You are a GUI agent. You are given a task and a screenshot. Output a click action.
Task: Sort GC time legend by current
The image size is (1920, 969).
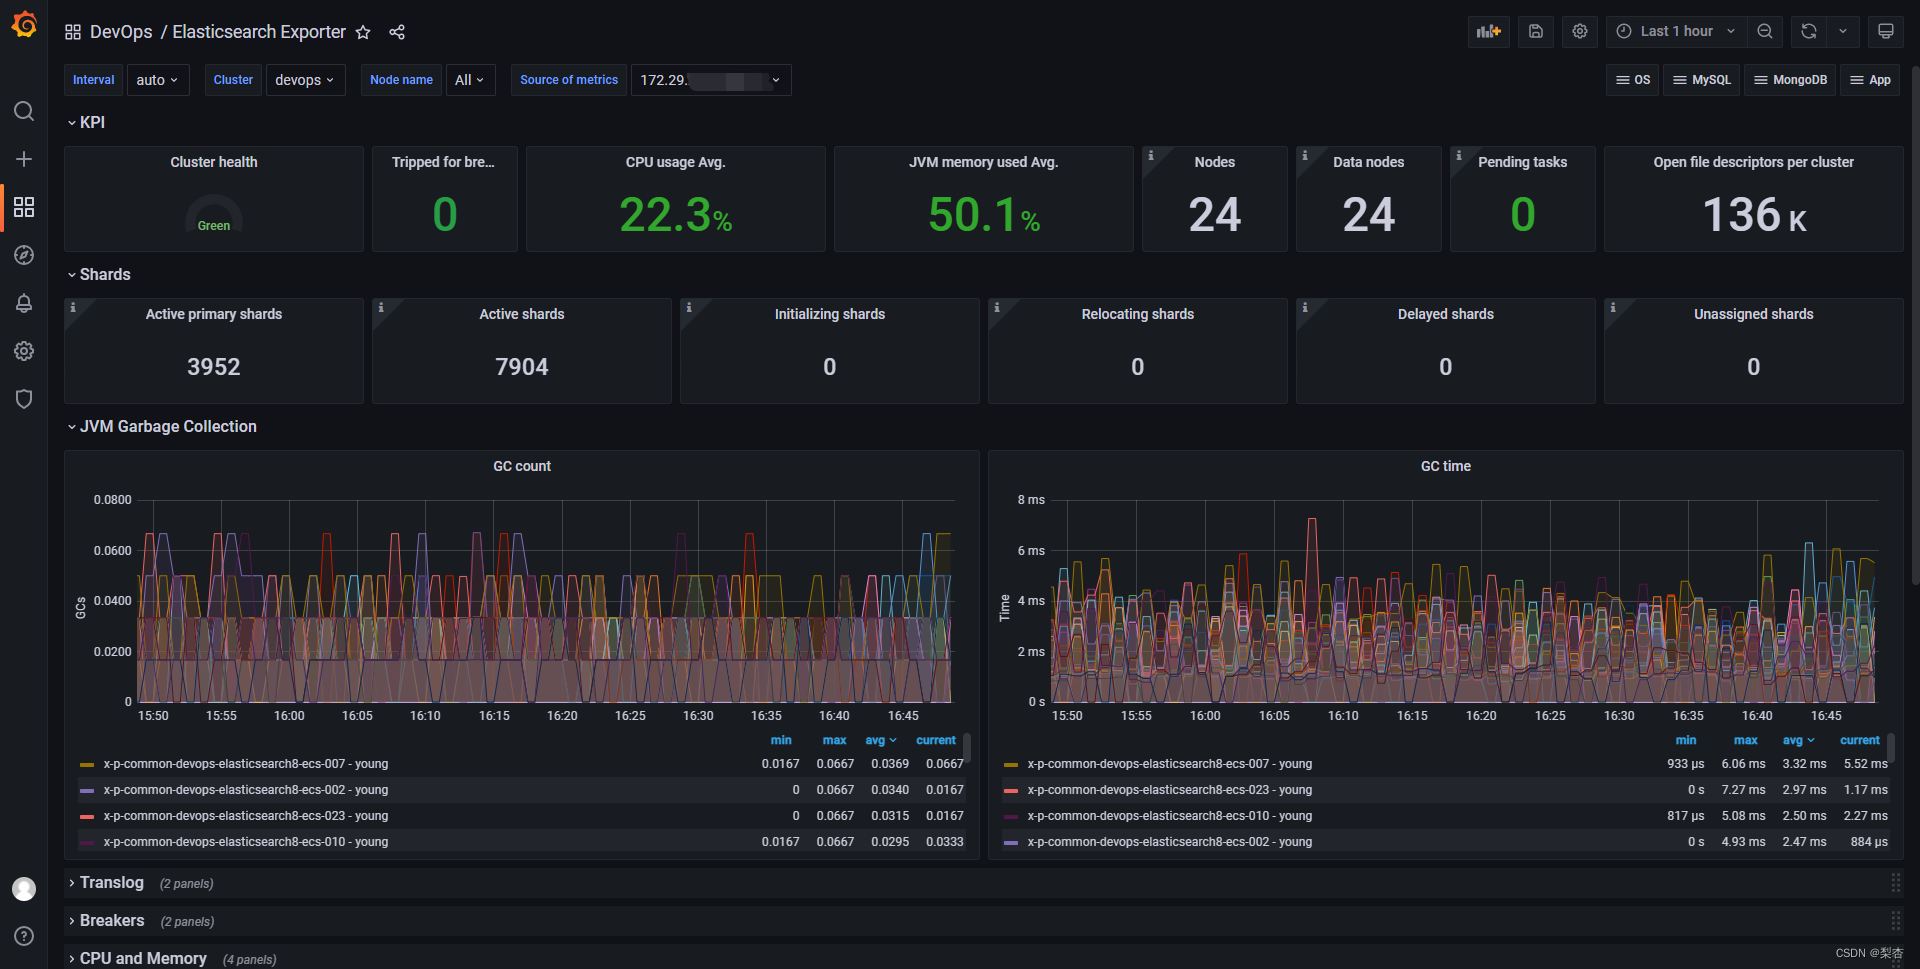pyautogui.click(x=1860, y=740)
